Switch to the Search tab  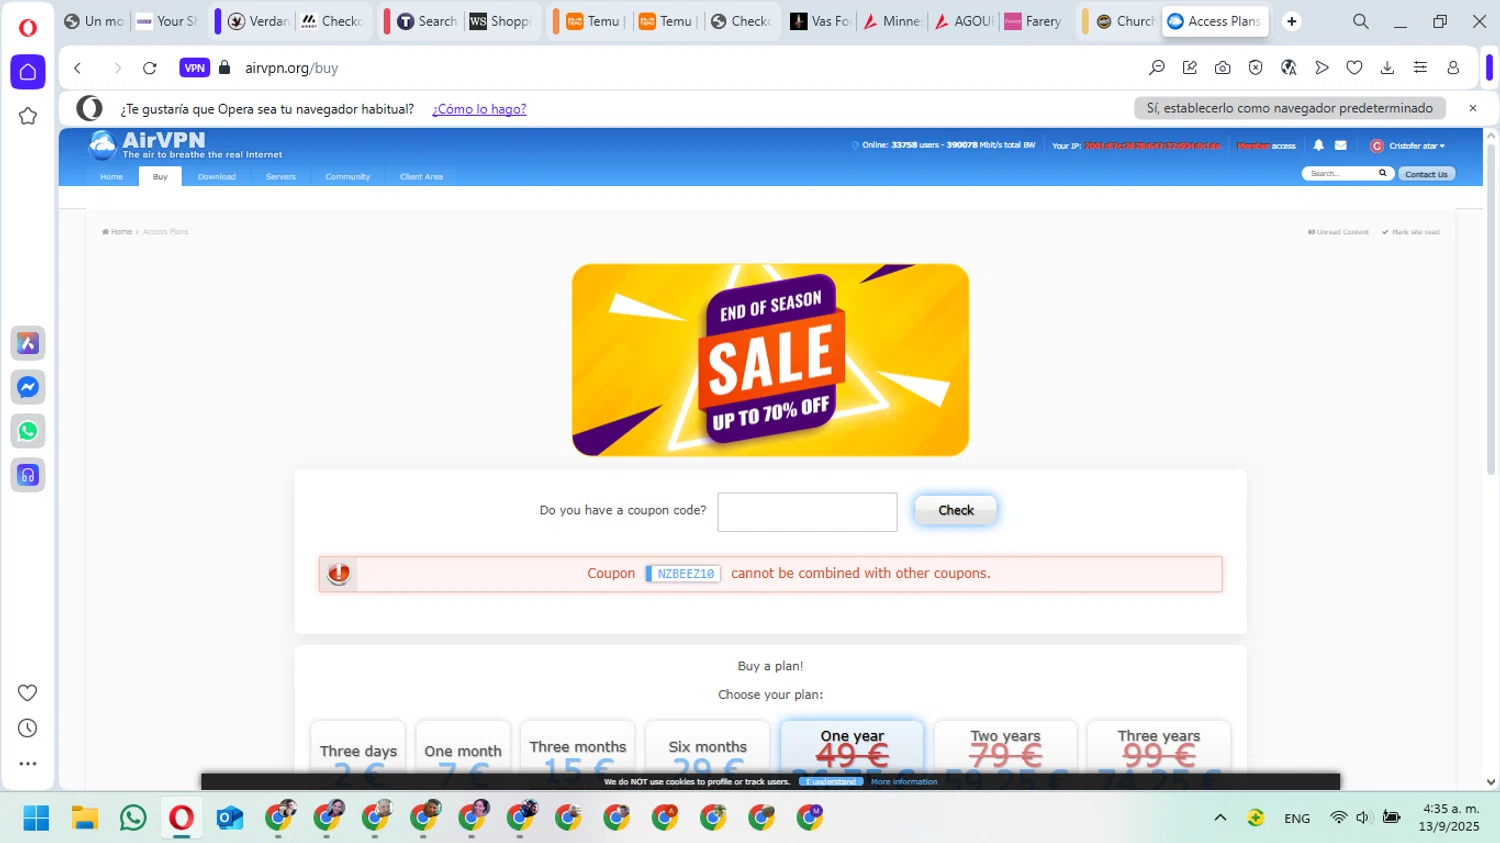(427, 21)
